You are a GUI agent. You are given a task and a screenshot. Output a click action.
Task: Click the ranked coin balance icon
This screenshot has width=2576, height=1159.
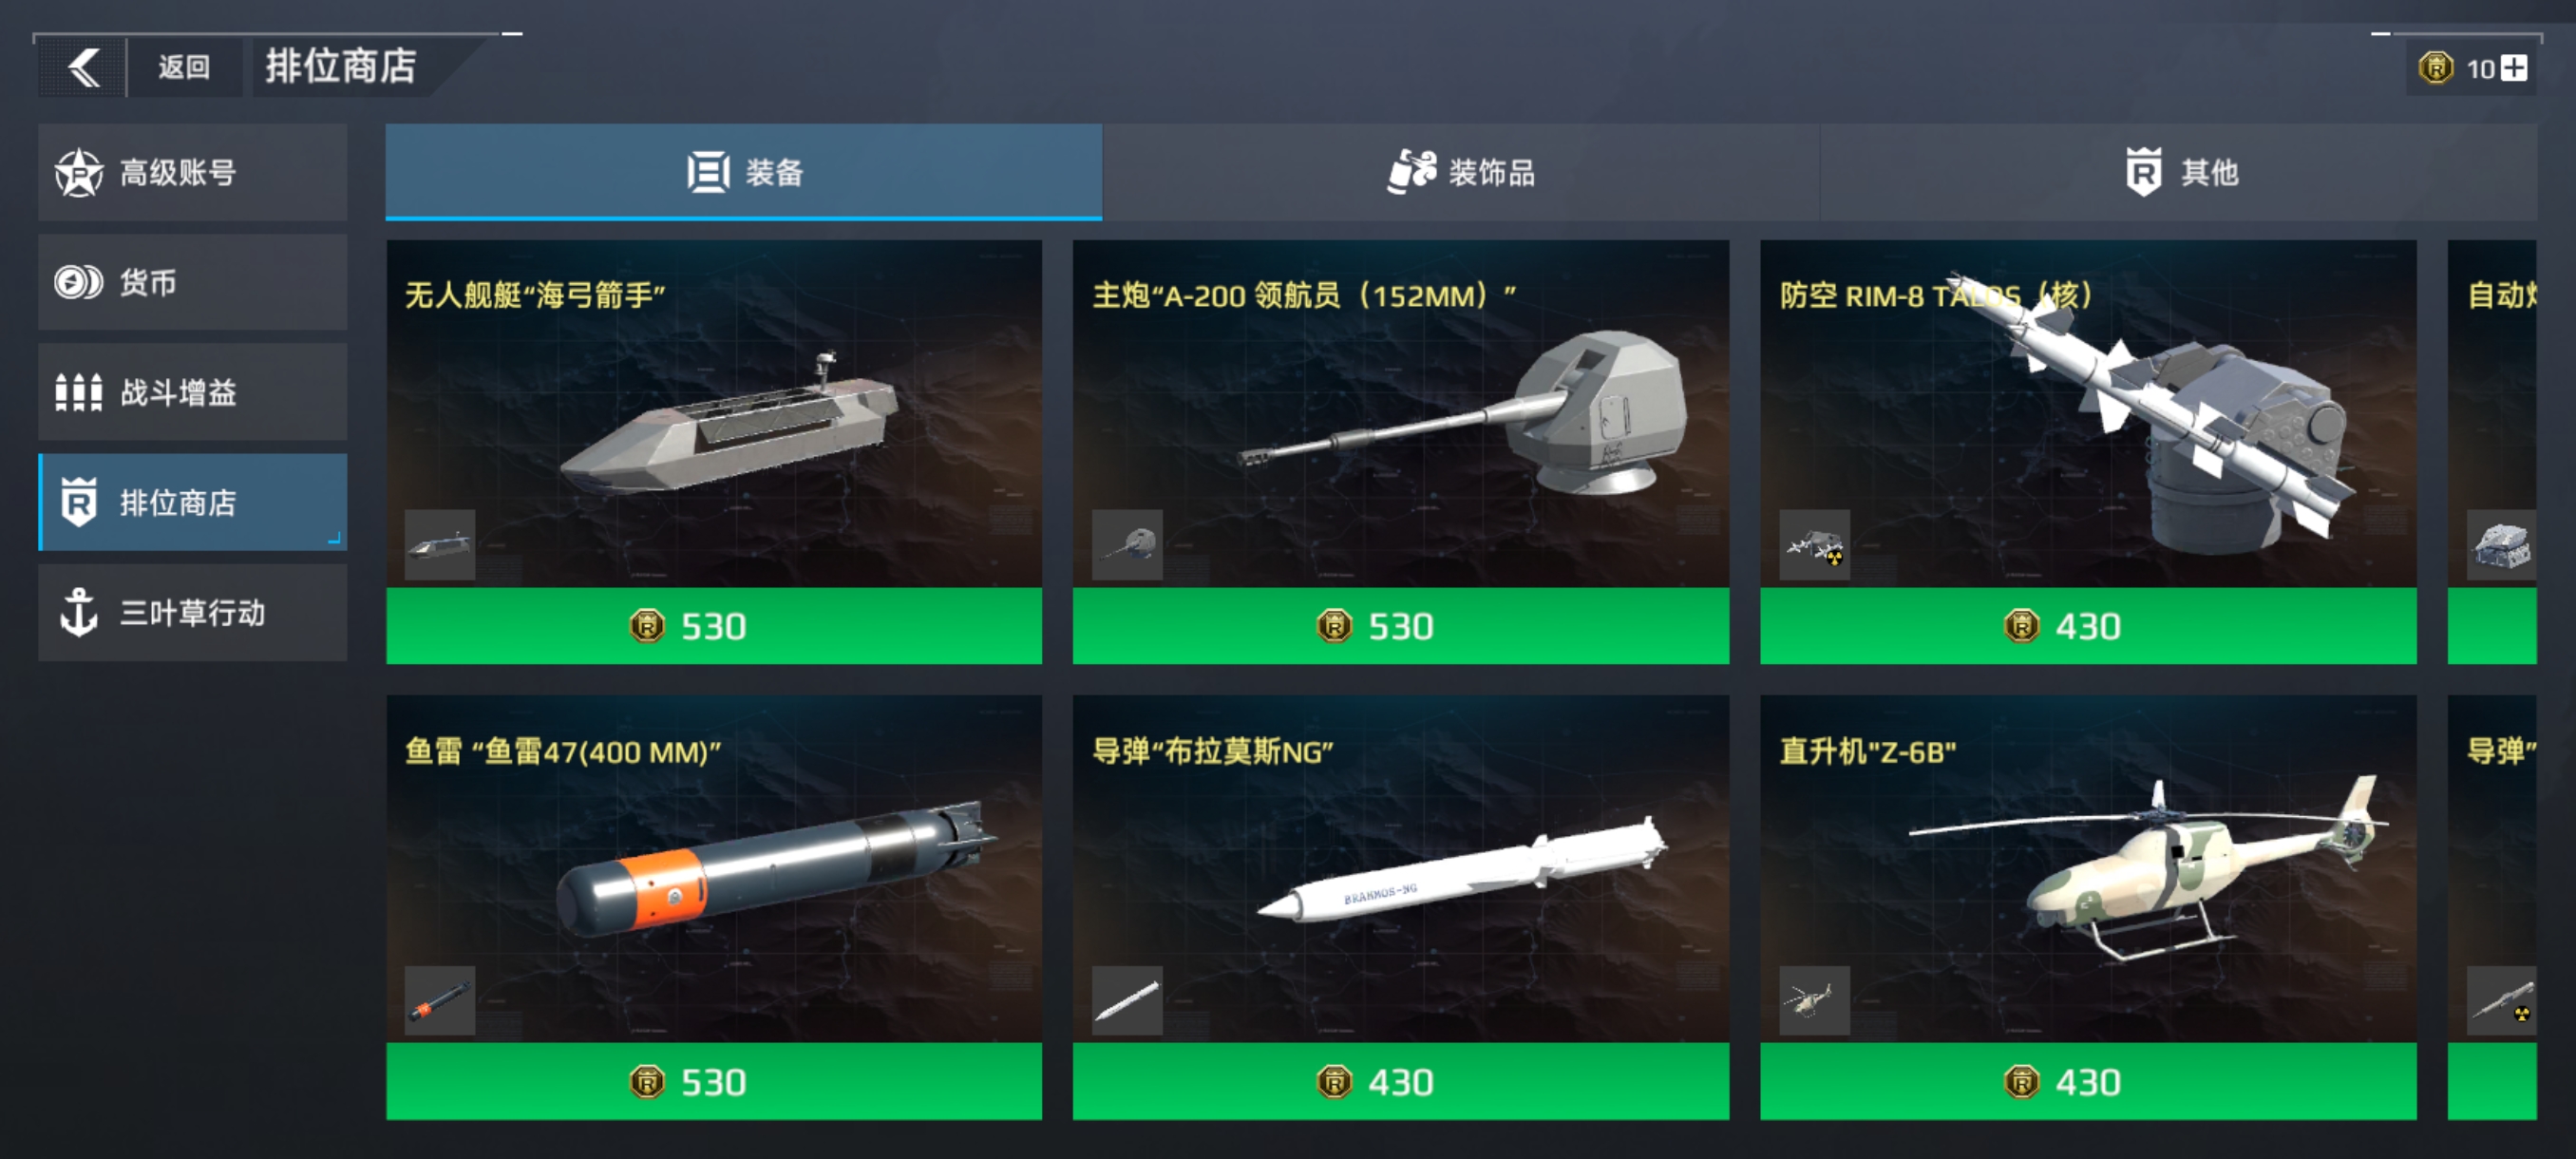pos(2436,68)
